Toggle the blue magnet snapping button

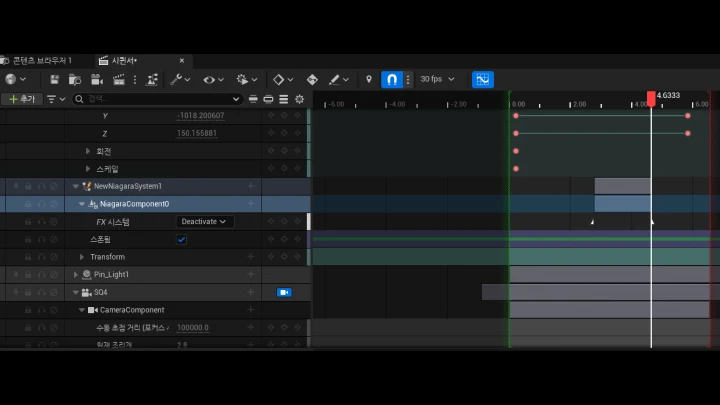392,79
